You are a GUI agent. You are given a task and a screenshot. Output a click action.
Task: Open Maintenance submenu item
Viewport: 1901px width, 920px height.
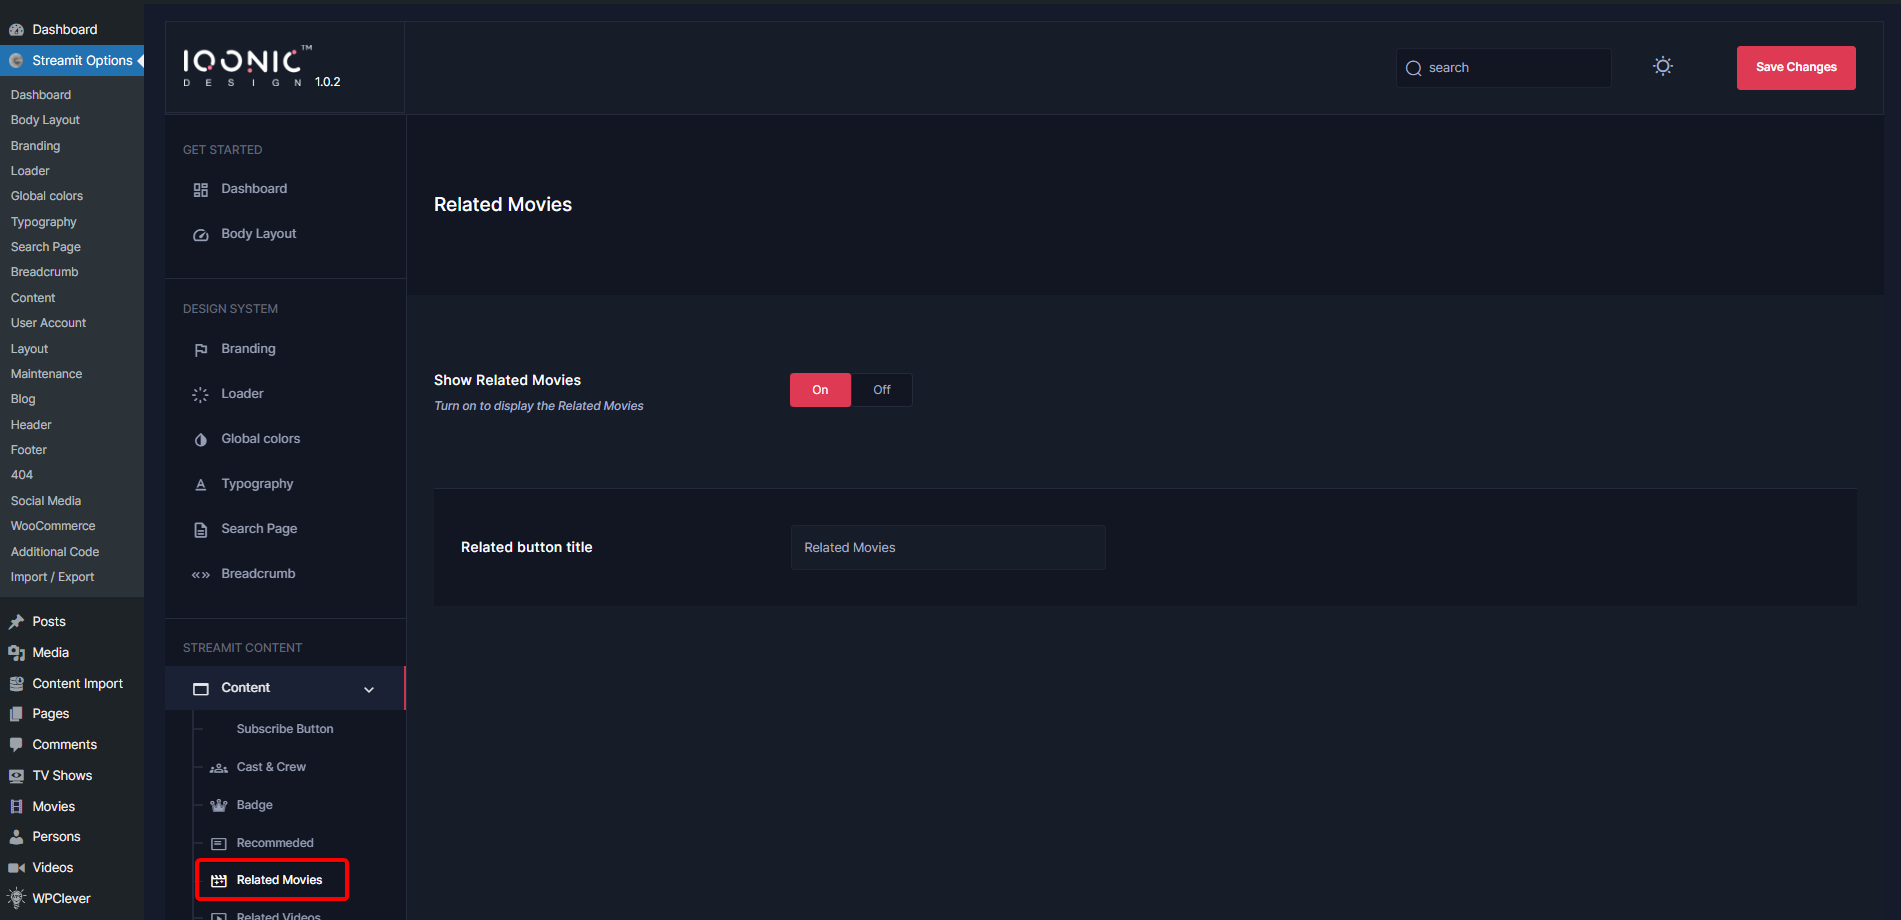point(46,374)
